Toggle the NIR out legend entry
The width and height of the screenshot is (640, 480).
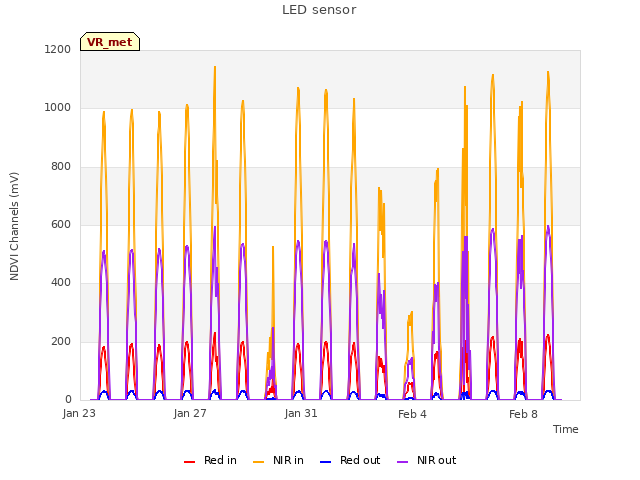tap(427, 460)
